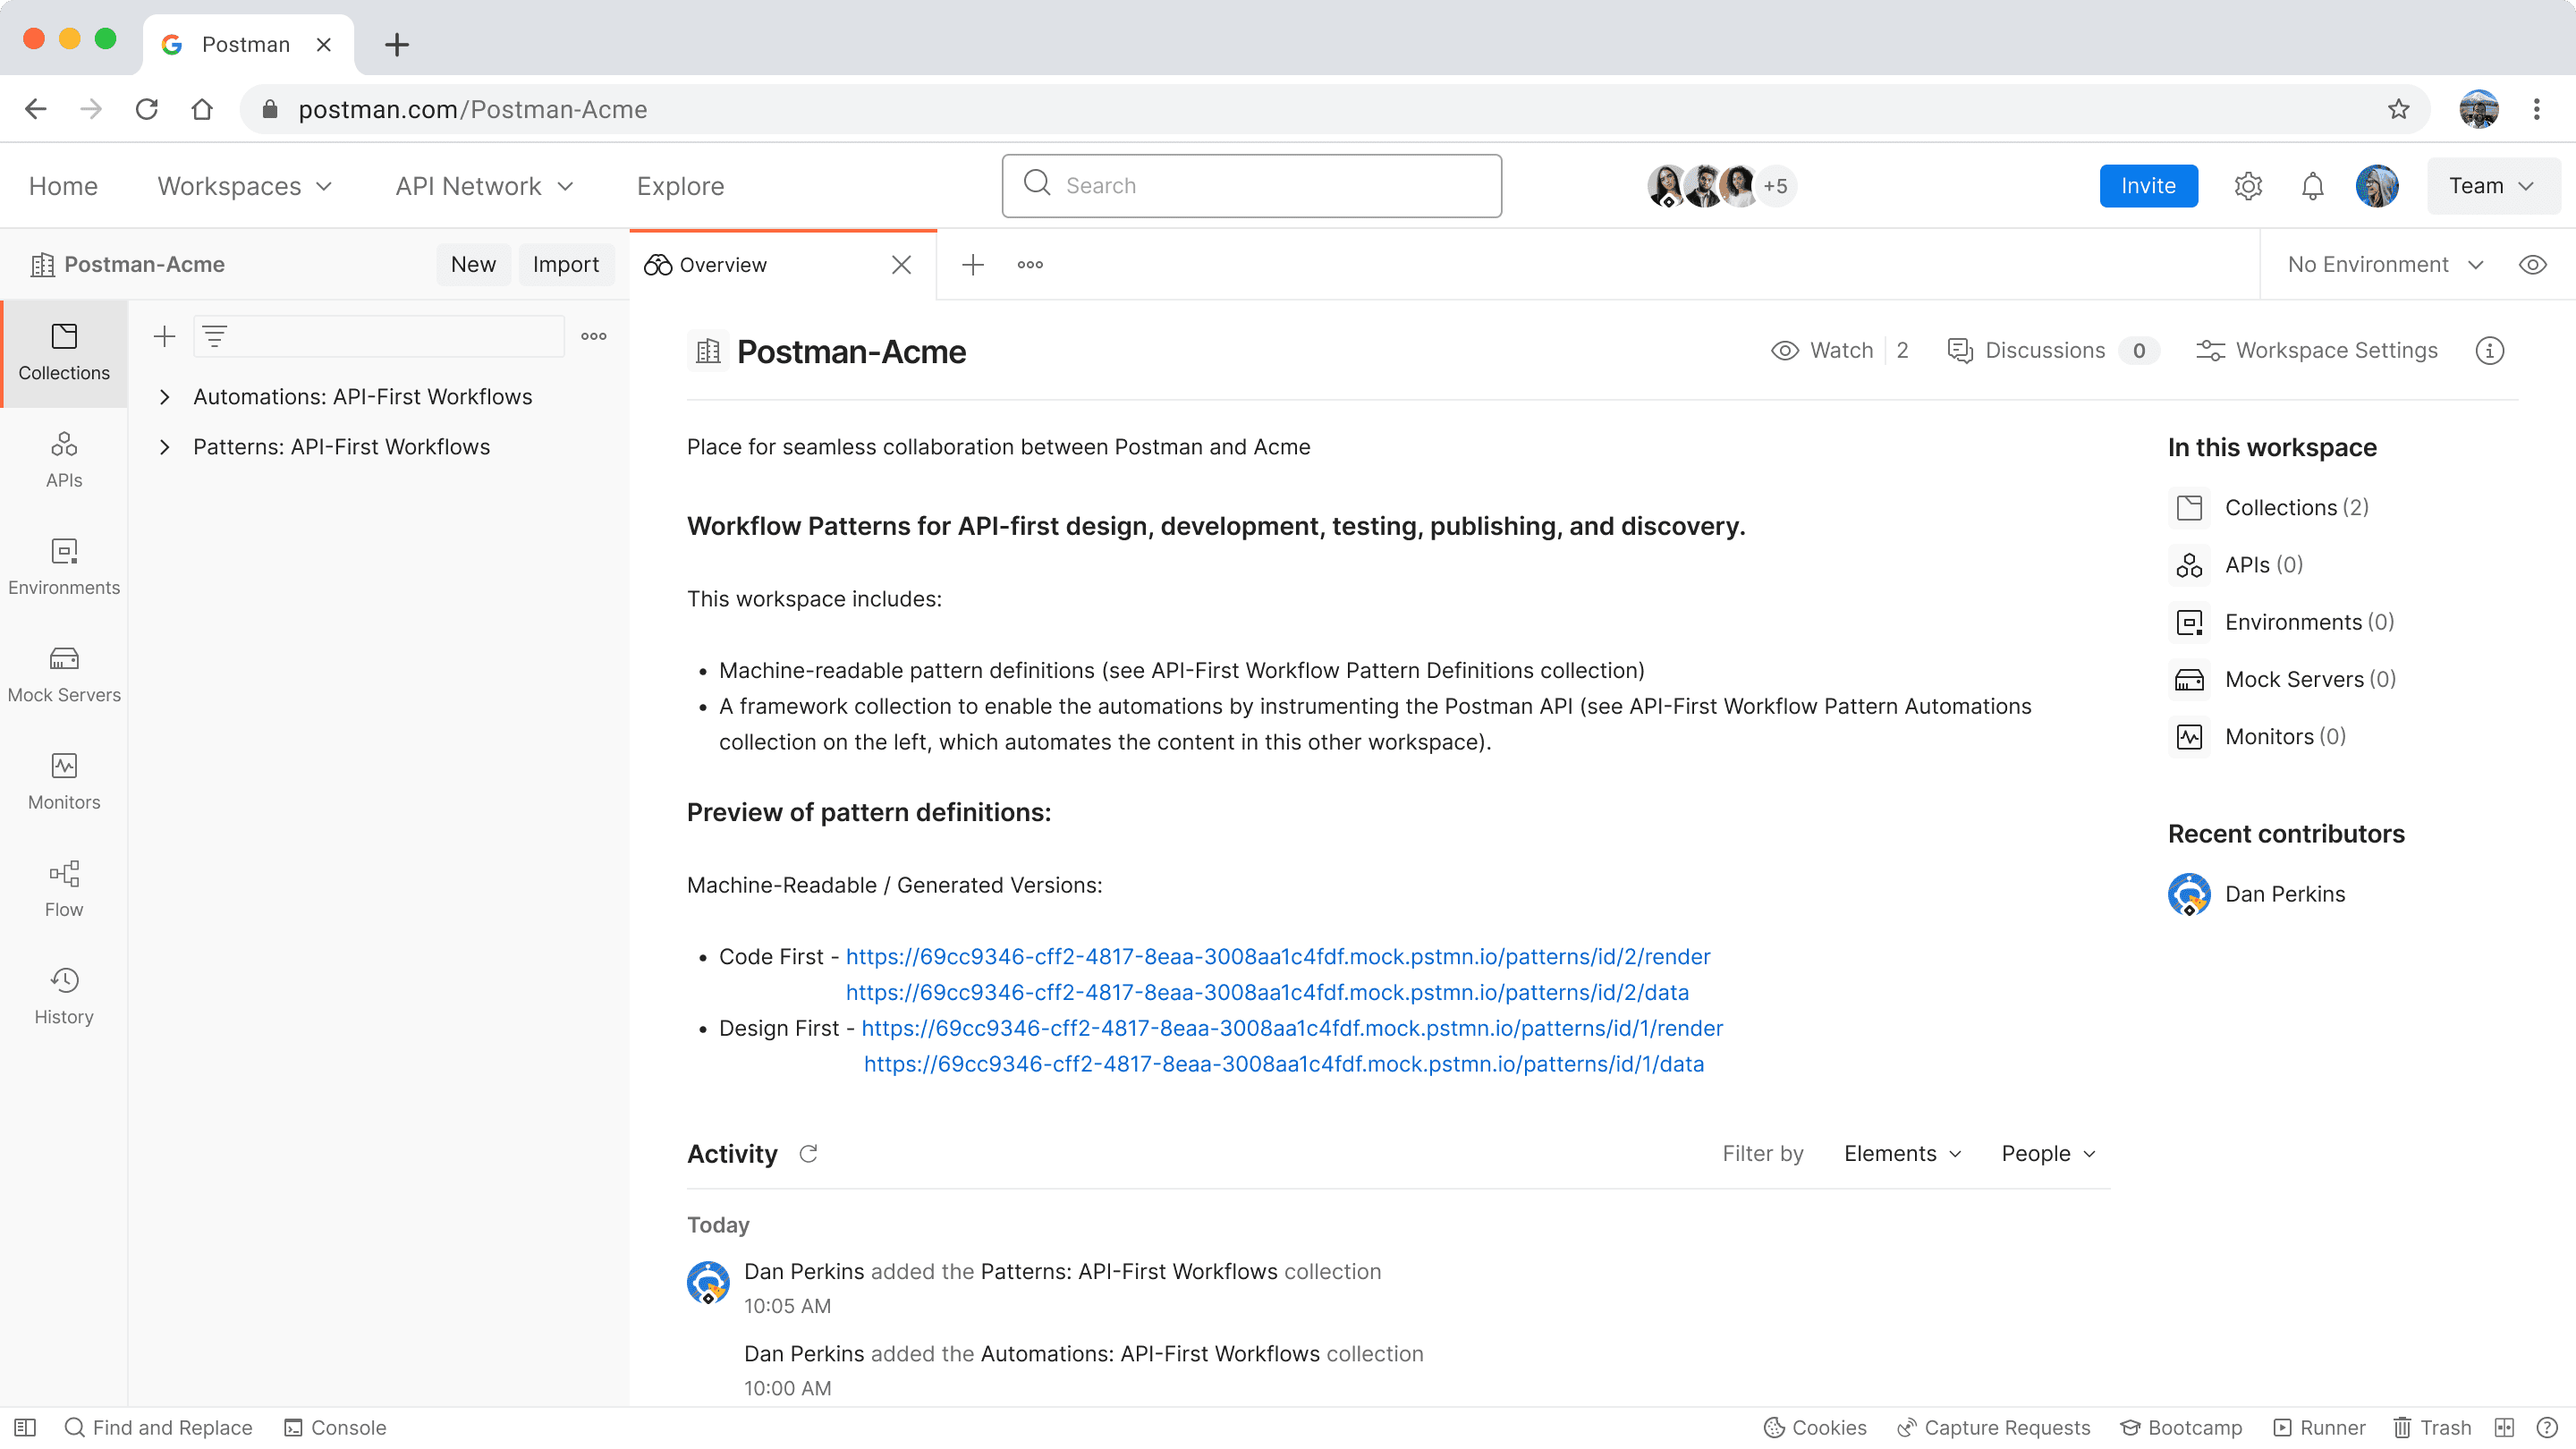Add a new tab with plus icon
The image size is (2576, 1449).
973,265
